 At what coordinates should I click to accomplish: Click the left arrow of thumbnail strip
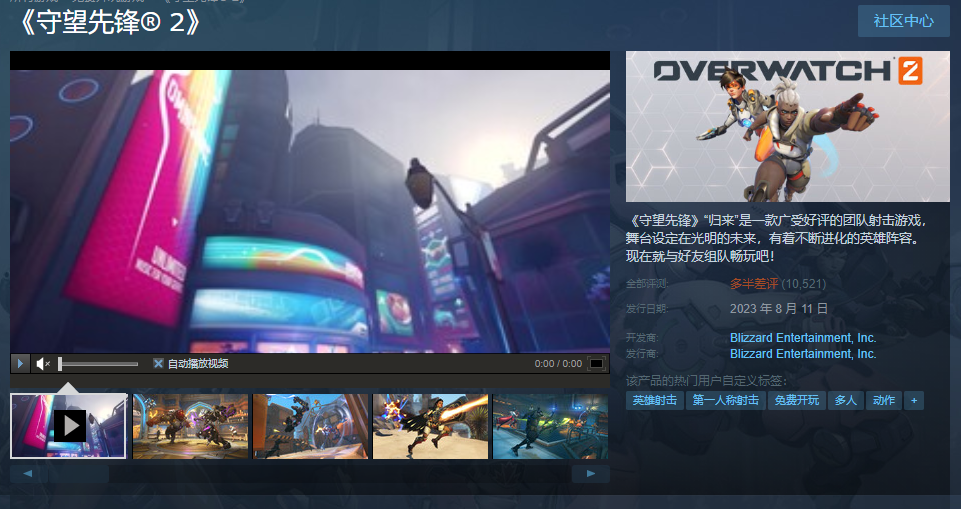28,473
